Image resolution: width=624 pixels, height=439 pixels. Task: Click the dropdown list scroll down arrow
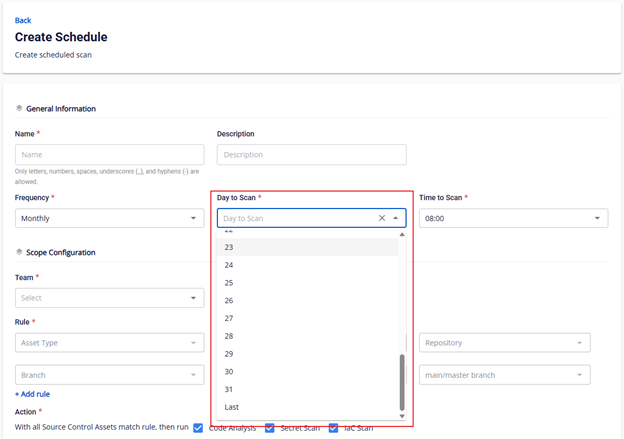[403, 416]
